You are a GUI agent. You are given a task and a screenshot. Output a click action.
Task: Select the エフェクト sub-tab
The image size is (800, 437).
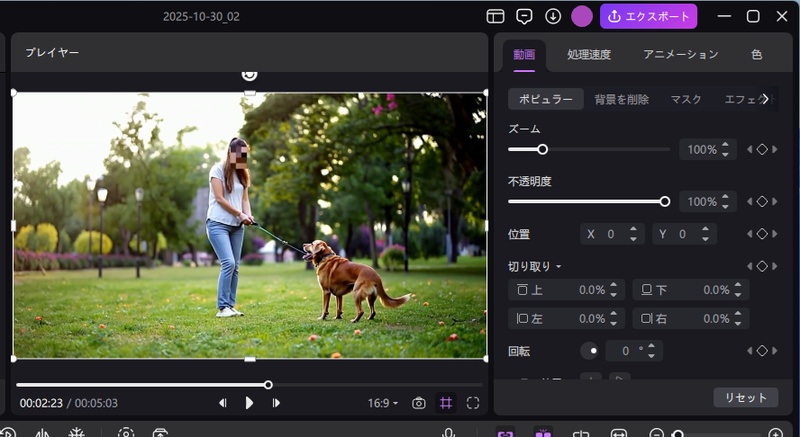coord(743,99)
